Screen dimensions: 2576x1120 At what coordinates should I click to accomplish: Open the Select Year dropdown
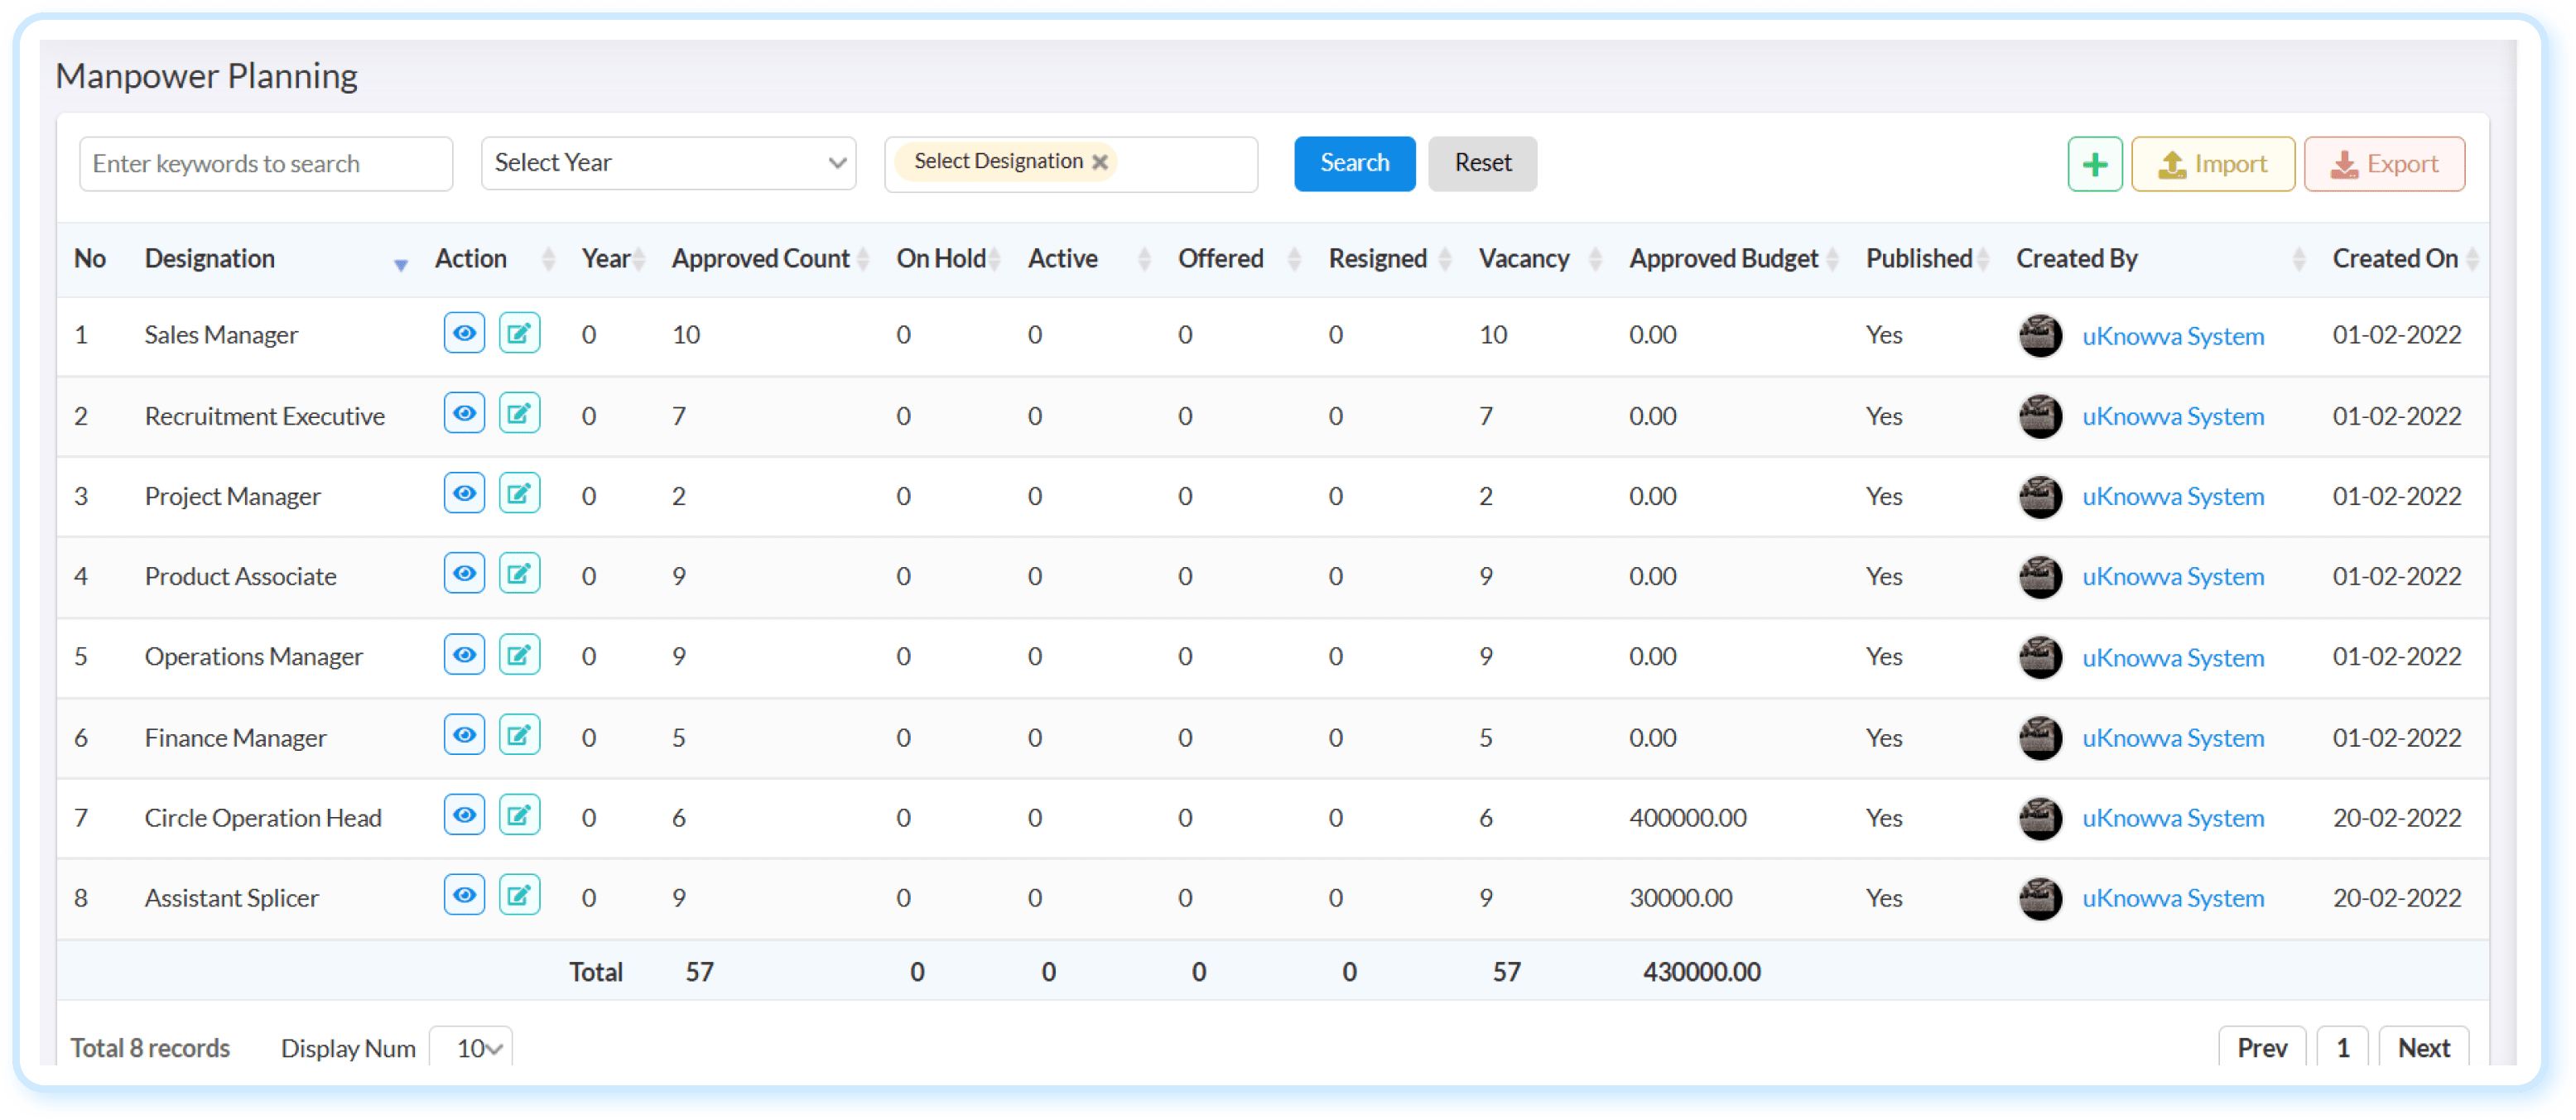668,163
